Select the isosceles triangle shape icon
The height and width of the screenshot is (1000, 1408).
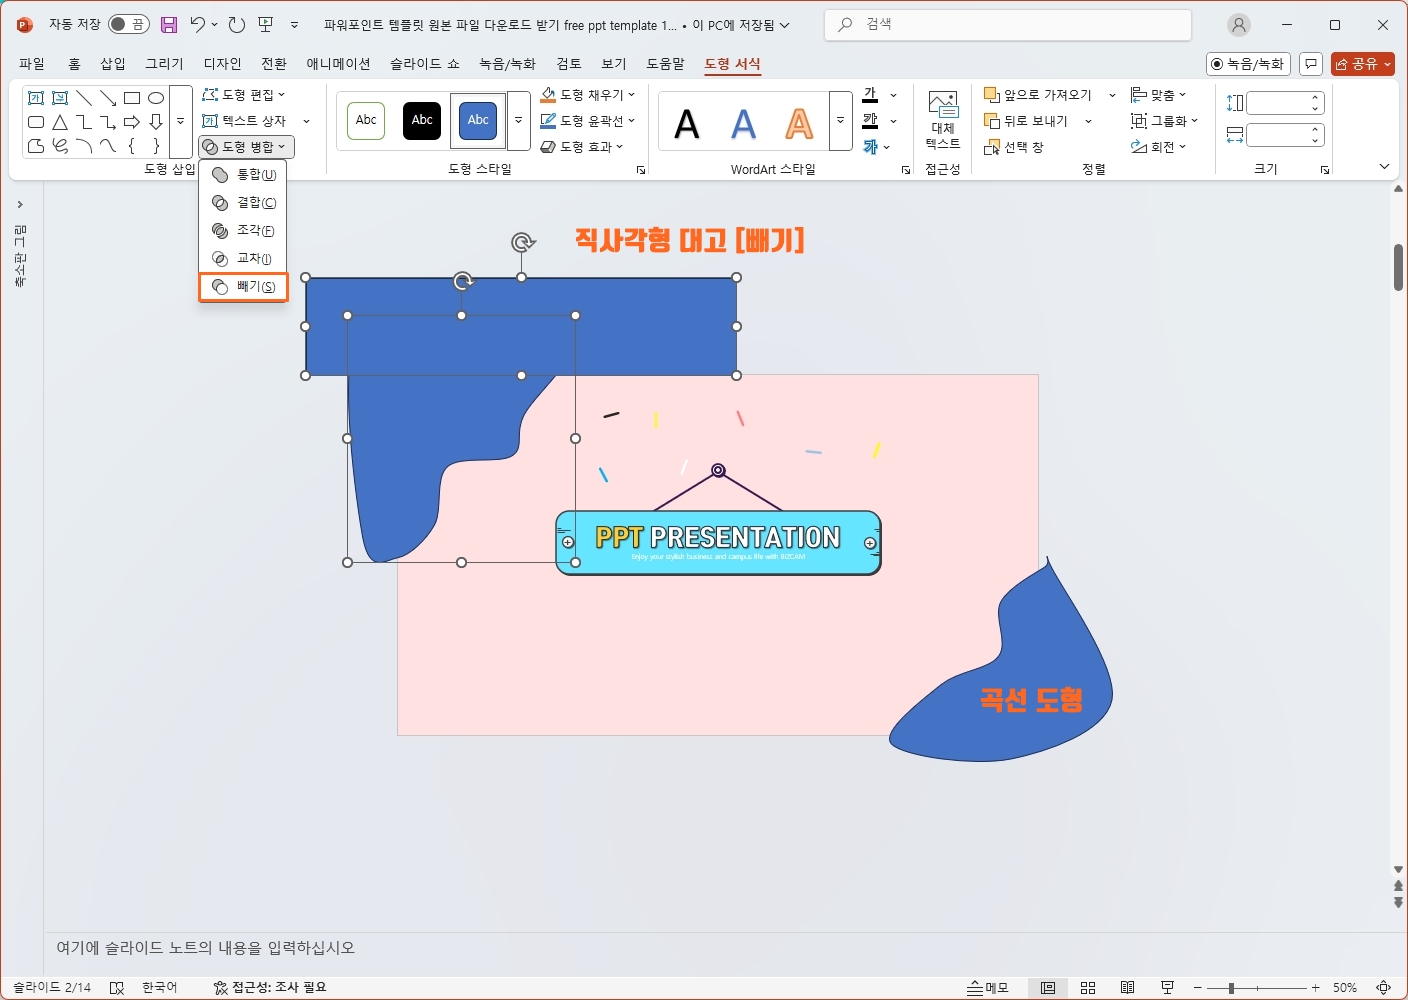click(x=60, y=122)
